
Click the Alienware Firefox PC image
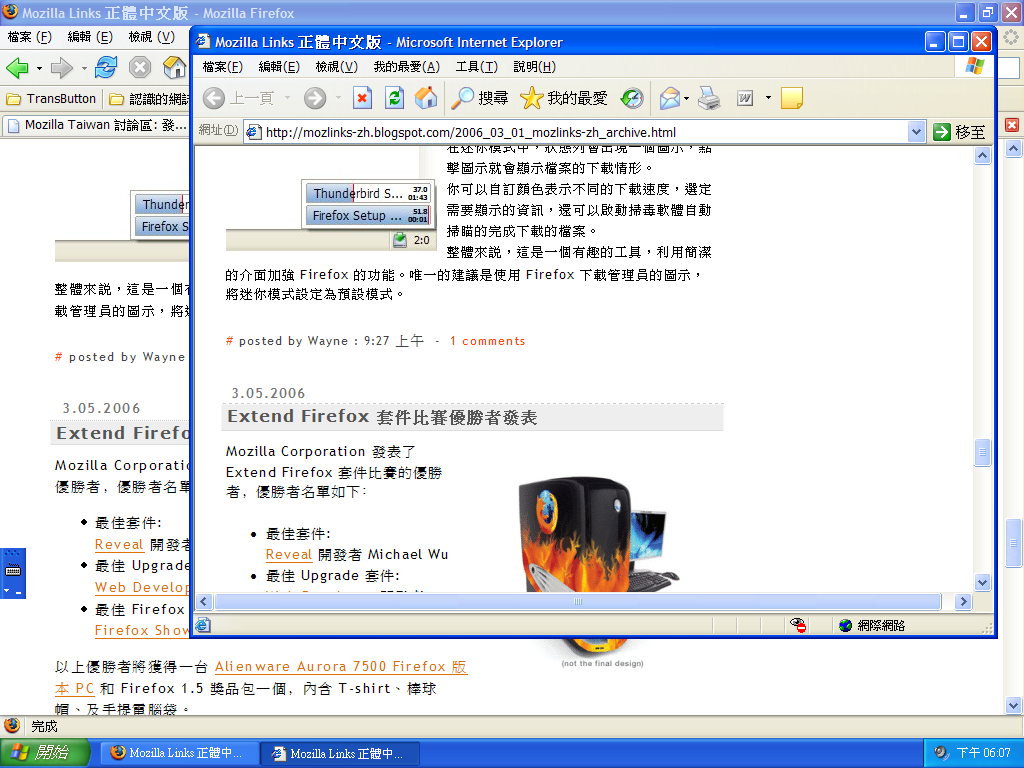[597, 534]
